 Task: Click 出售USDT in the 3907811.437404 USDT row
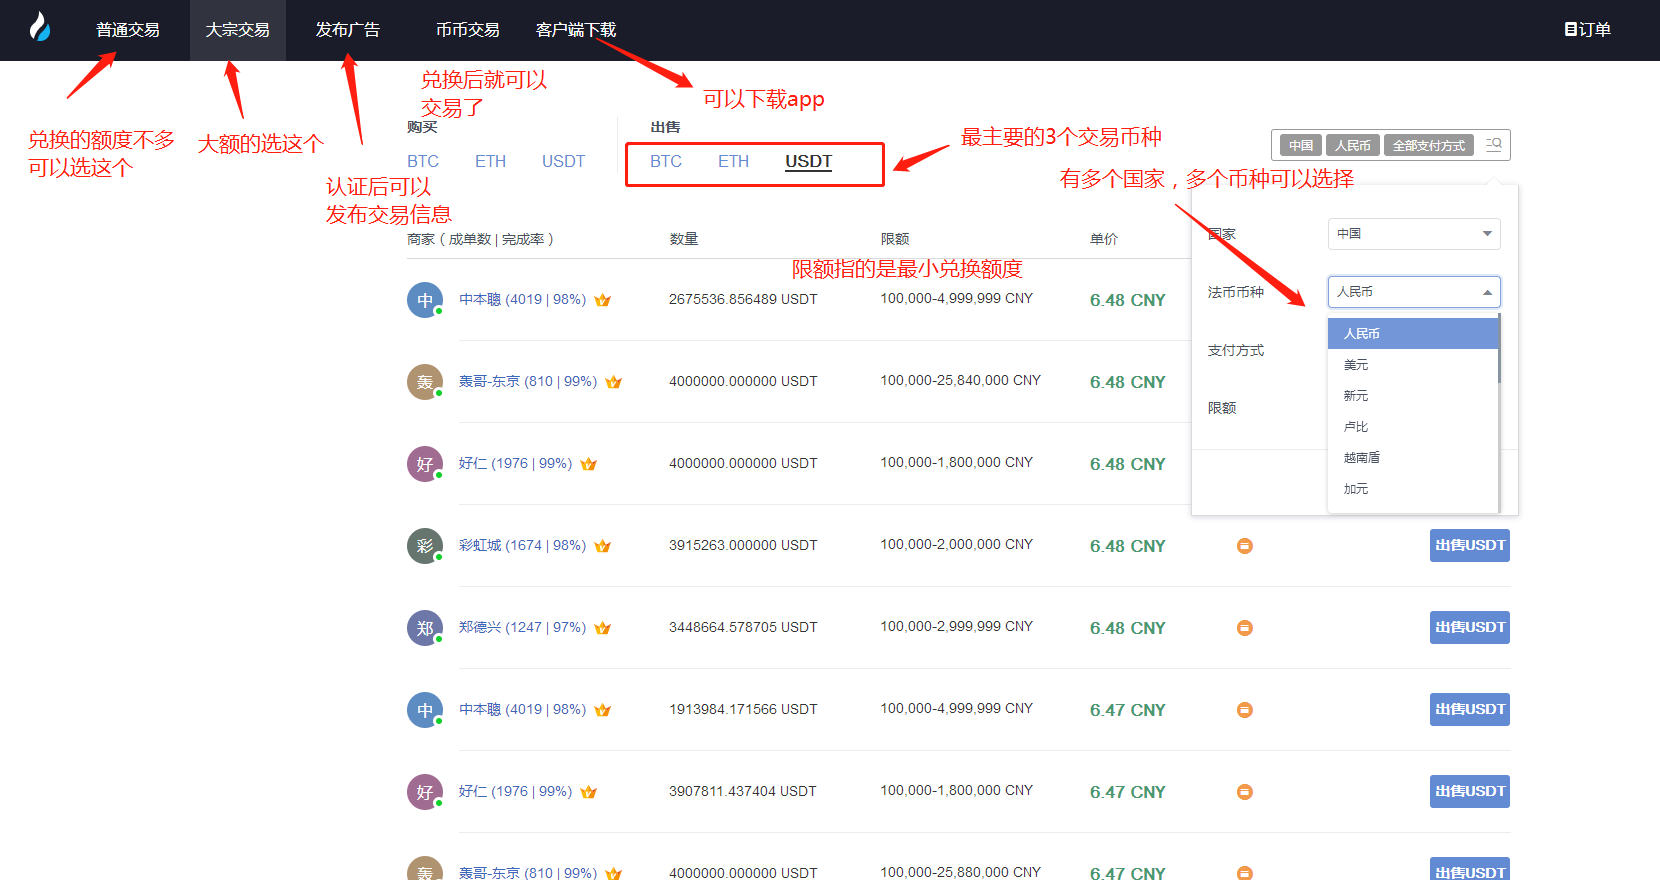(1470, 792)
